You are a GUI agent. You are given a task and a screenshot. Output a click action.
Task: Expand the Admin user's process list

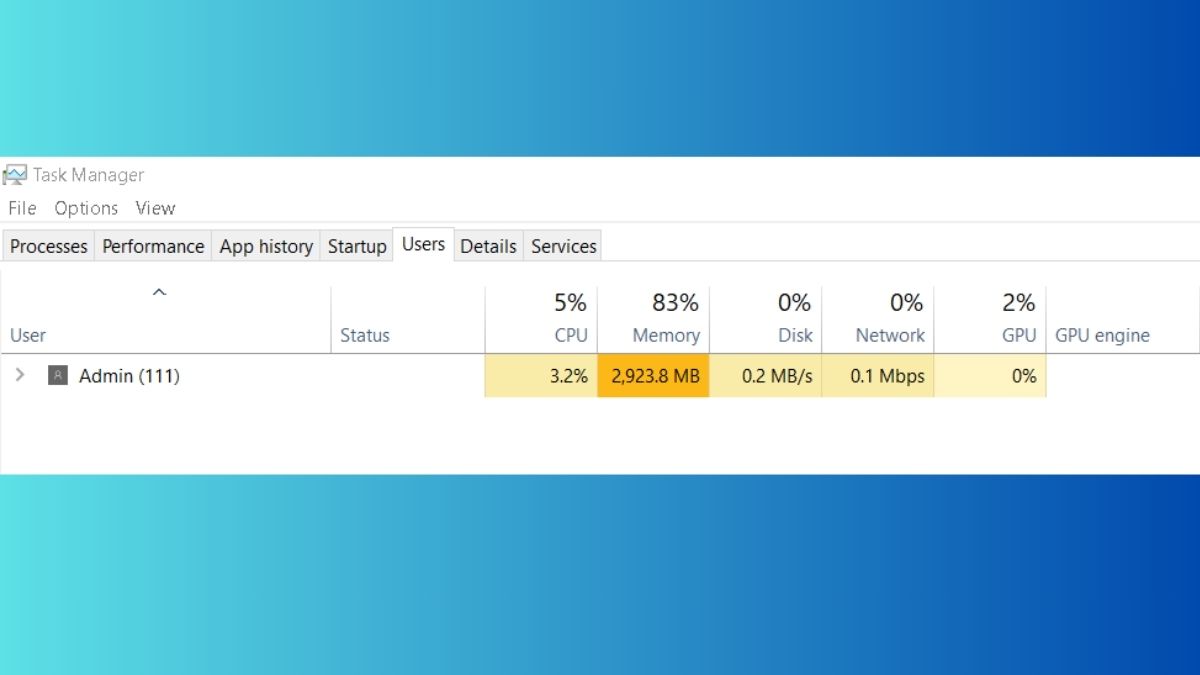tap(19, 375)
